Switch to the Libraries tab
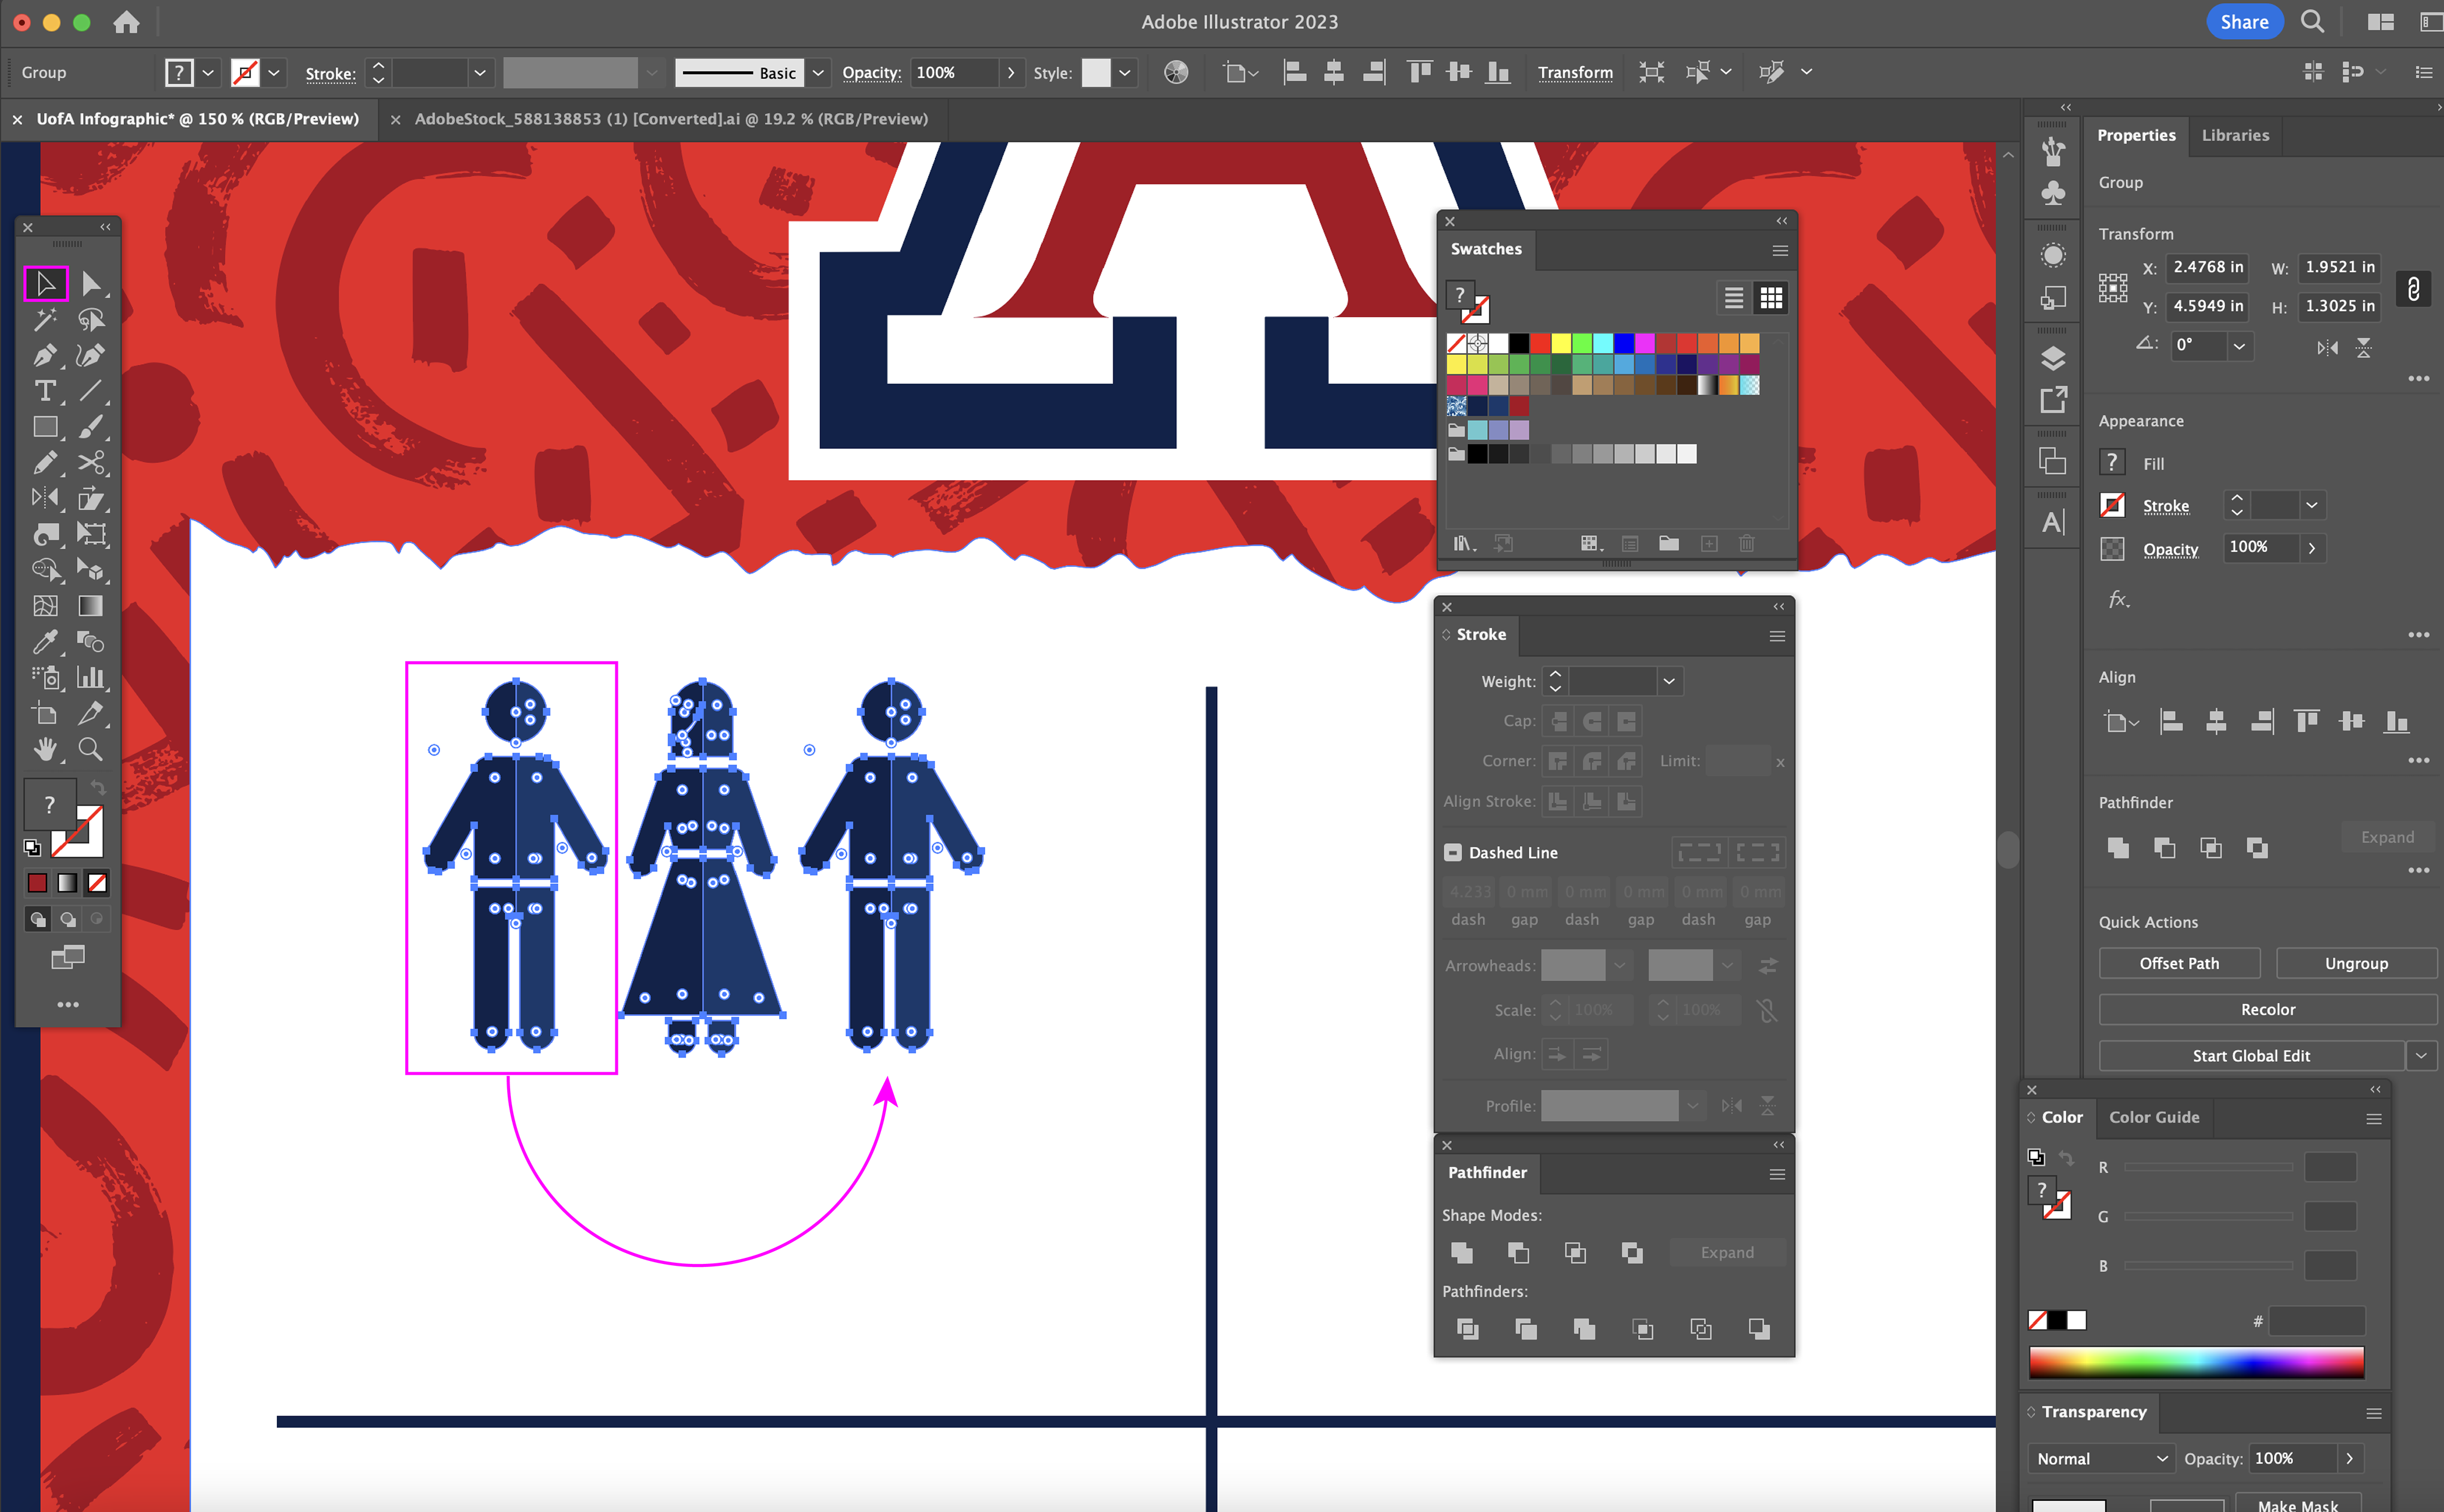 (x=2234, y=135)
